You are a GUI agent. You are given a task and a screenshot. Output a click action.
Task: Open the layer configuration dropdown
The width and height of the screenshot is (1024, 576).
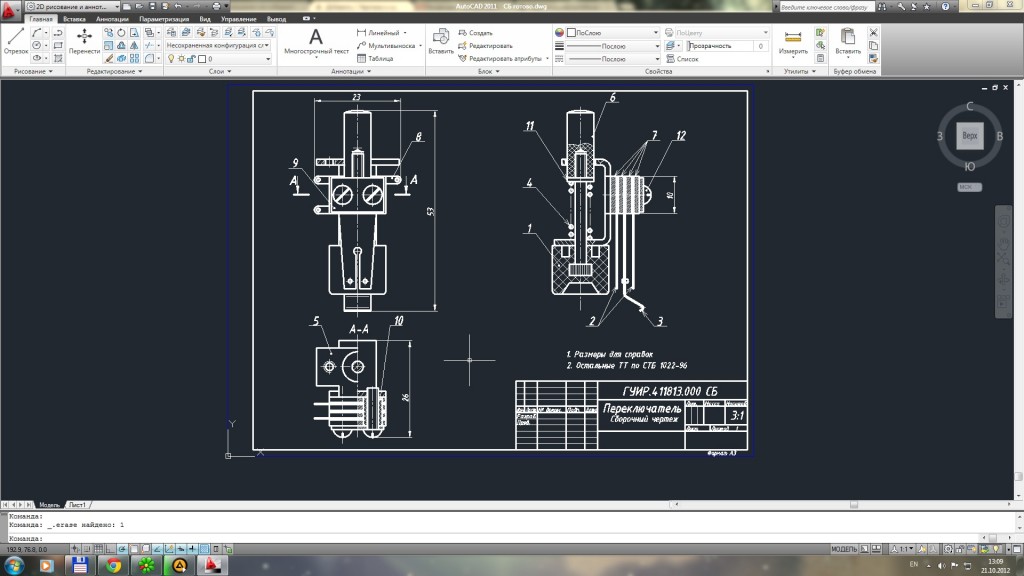pyautogui.click(x=217, y=45)
